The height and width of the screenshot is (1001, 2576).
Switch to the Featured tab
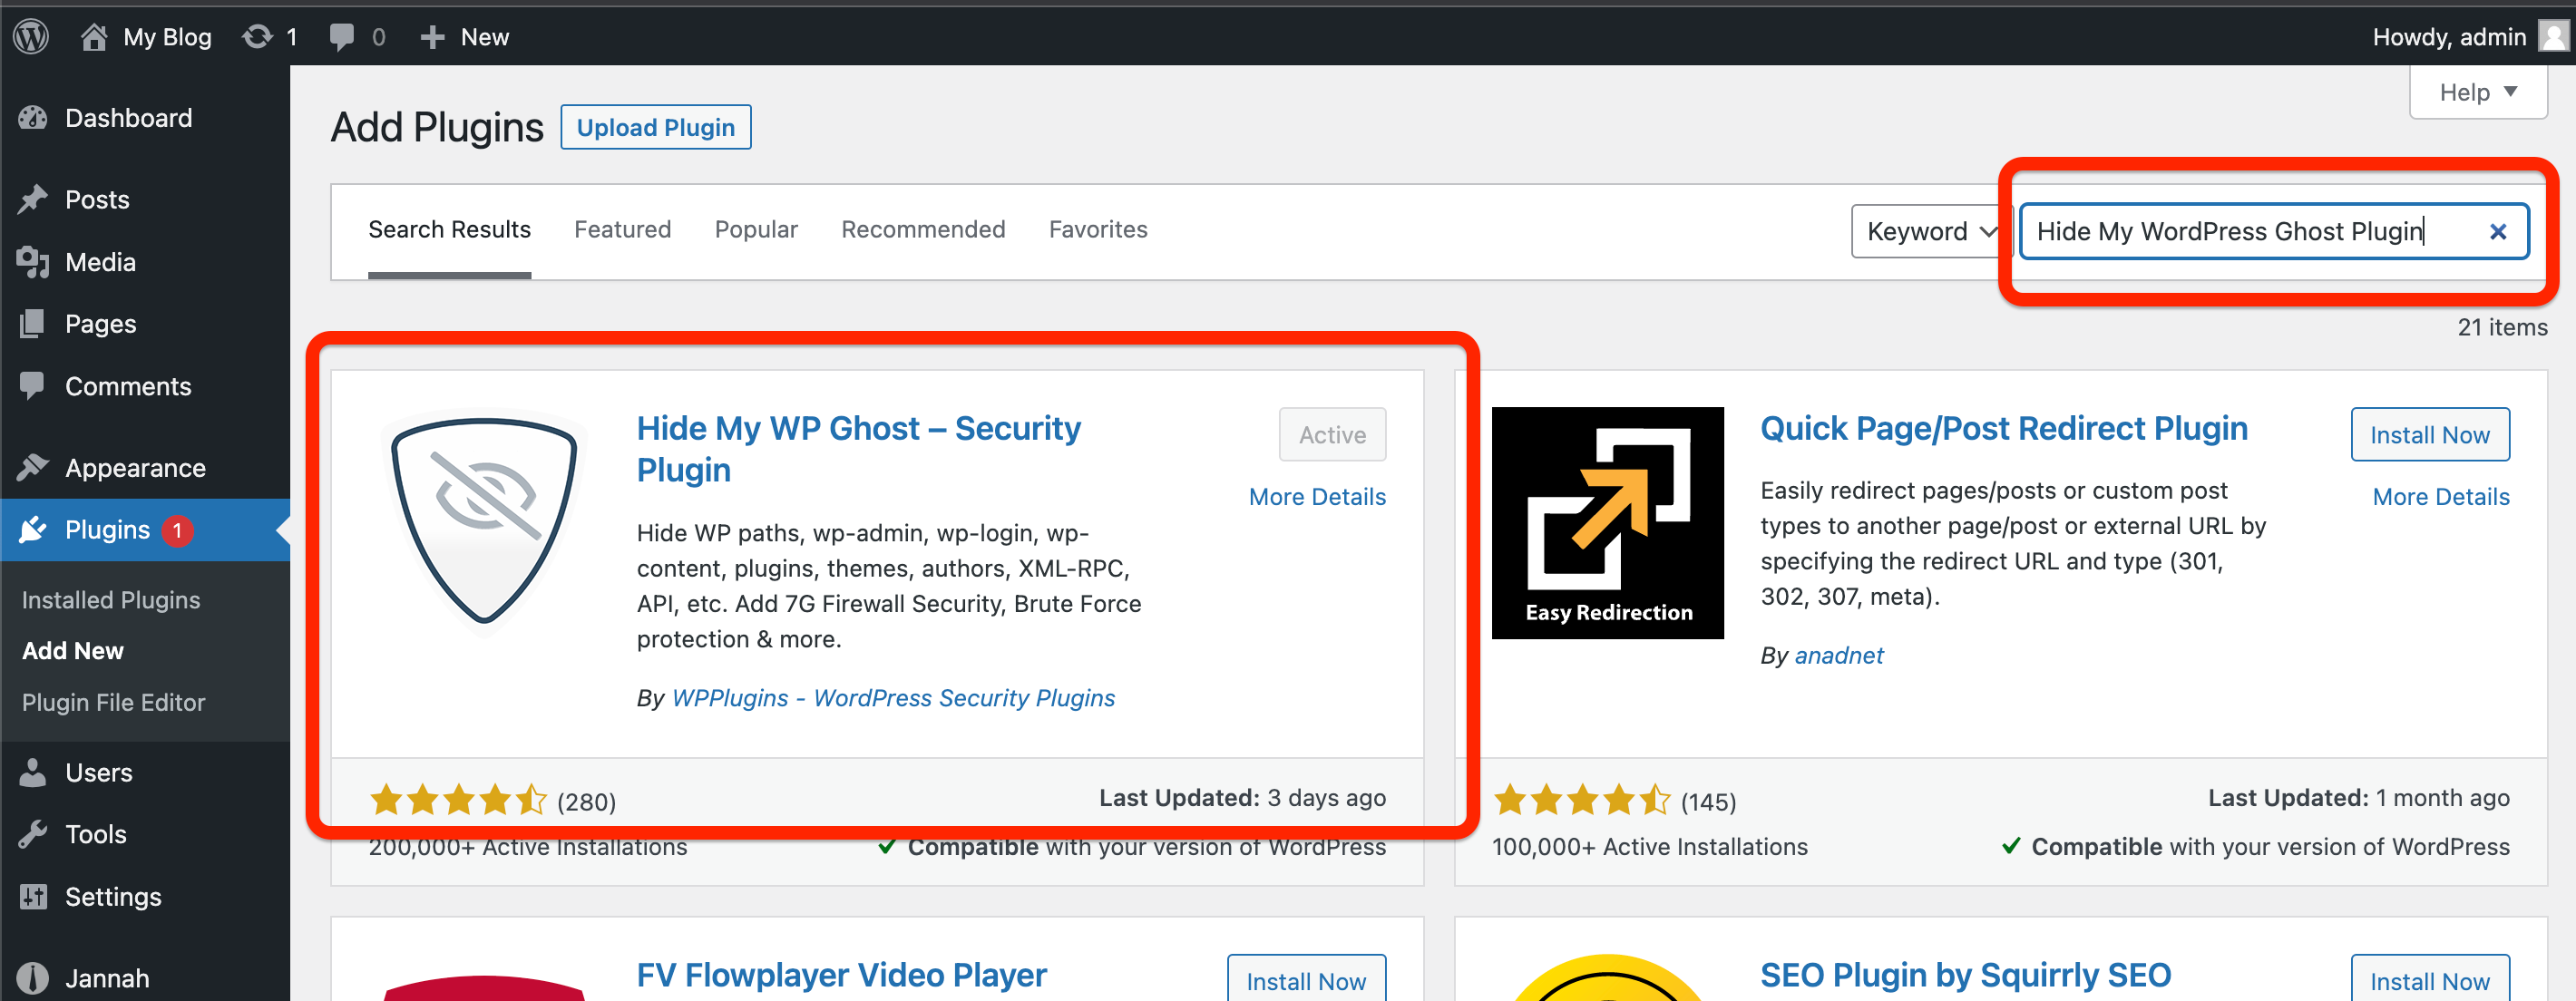(x=622, y=229)
